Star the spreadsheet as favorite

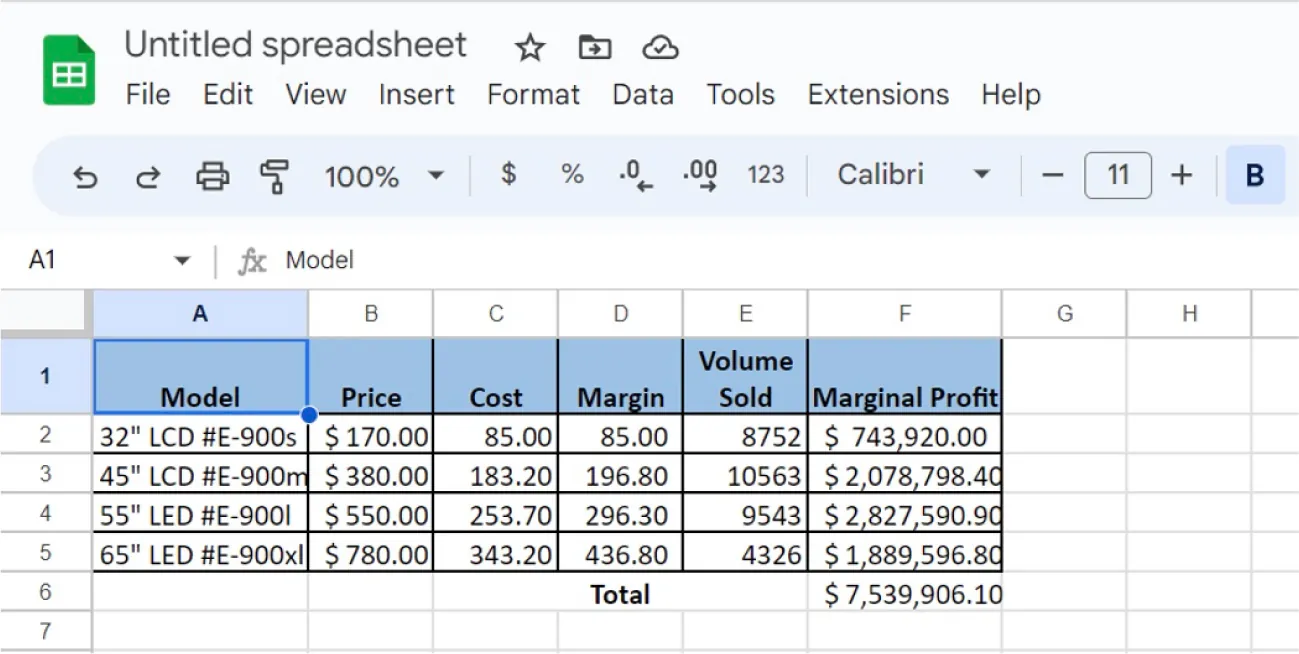click(529, 47)
